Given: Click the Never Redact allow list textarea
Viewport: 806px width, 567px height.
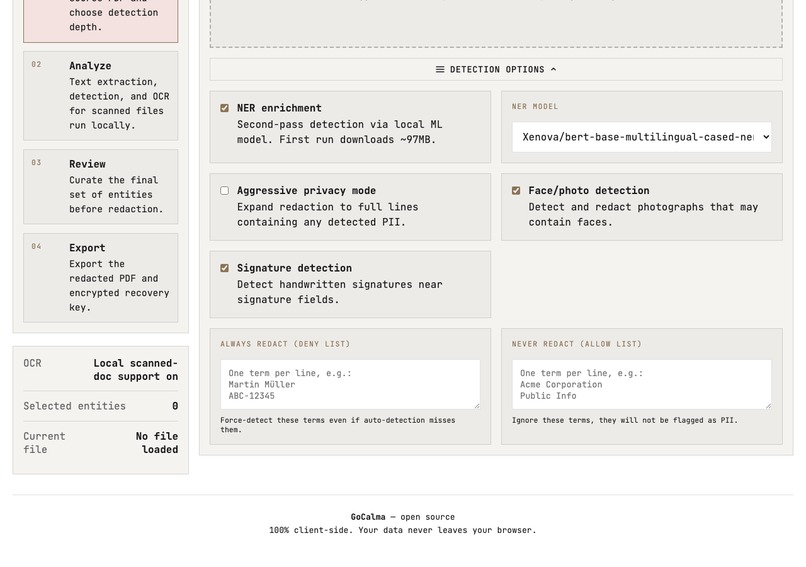Looking at the screenshot, I should coord(642,385).
